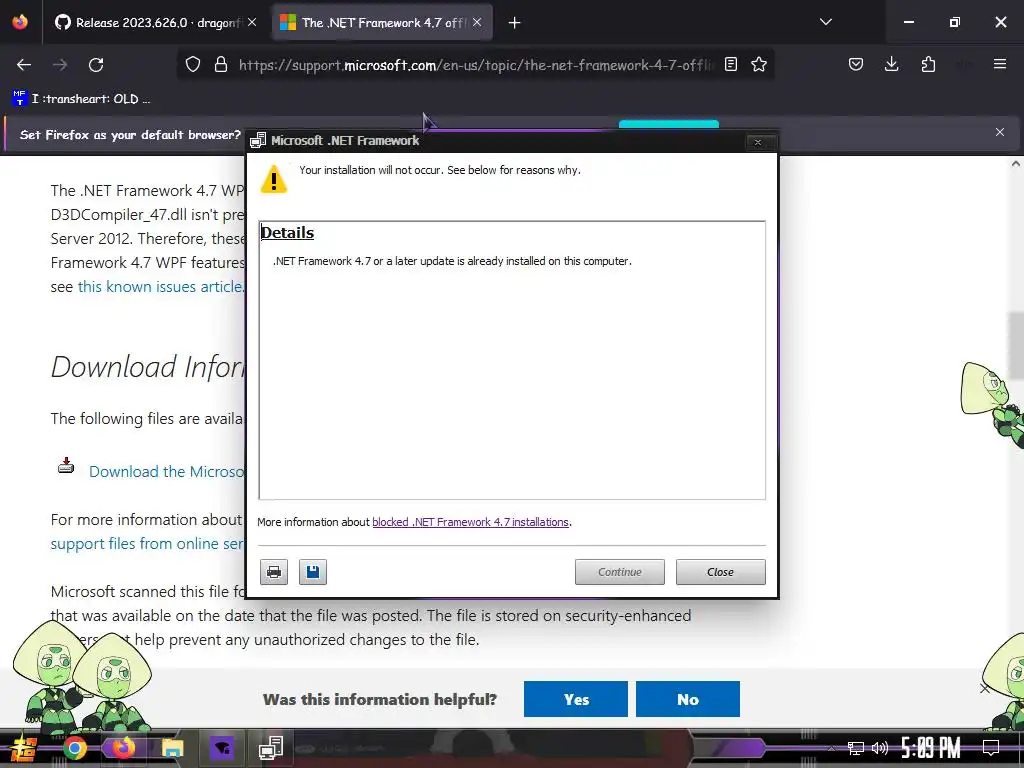Image resolution: width=1024 pixels, height=768 pixels.
Task: Click the purple app taskbar icon
Action: [x=222, y=748]
